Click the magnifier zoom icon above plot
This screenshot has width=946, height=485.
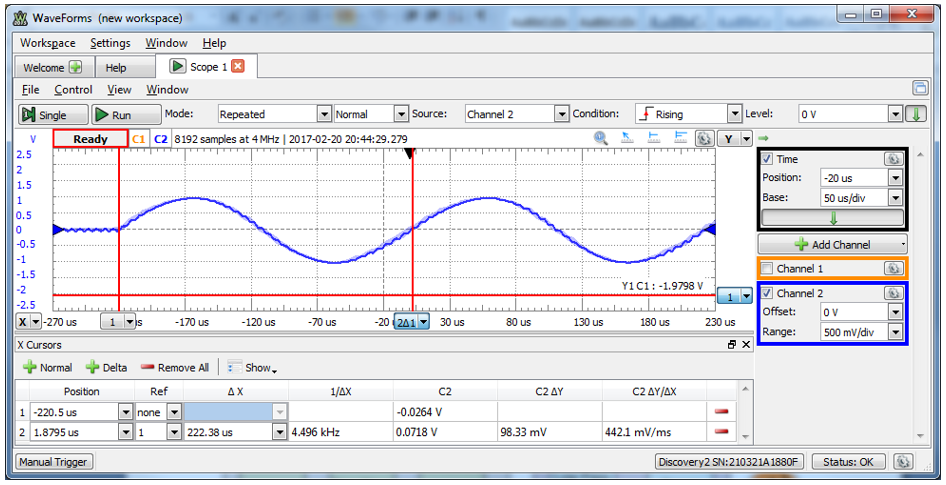pos(601,138)
